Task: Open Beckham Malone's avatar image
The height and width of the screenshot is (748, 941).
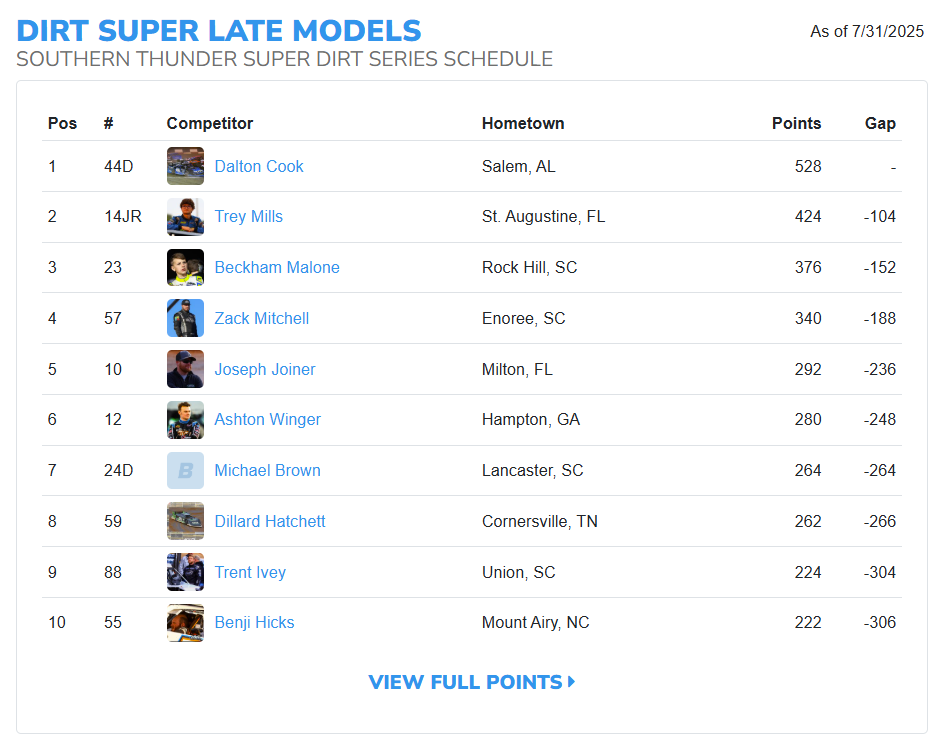Action: [185, 268]
